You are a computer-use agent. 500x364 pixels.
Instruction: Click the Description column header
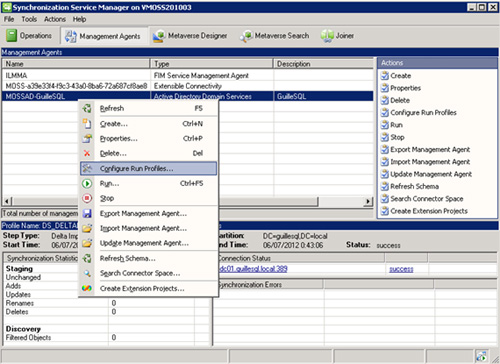[323, 64]
